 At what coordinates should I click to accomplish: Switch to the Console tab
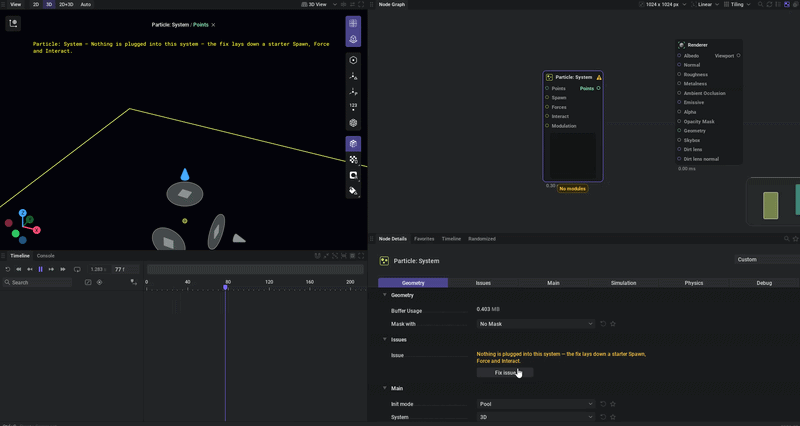[45, 256]
